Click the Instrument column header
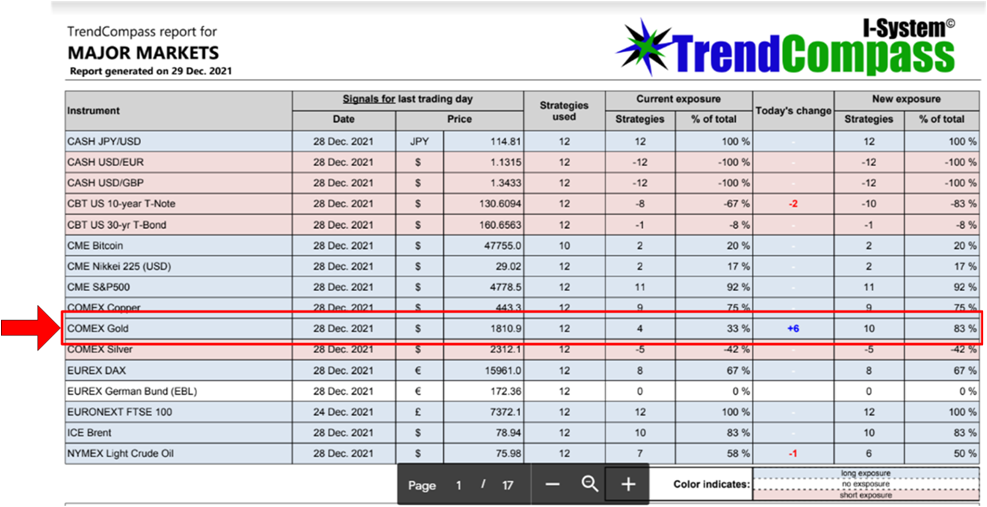 tap(178, 111)
